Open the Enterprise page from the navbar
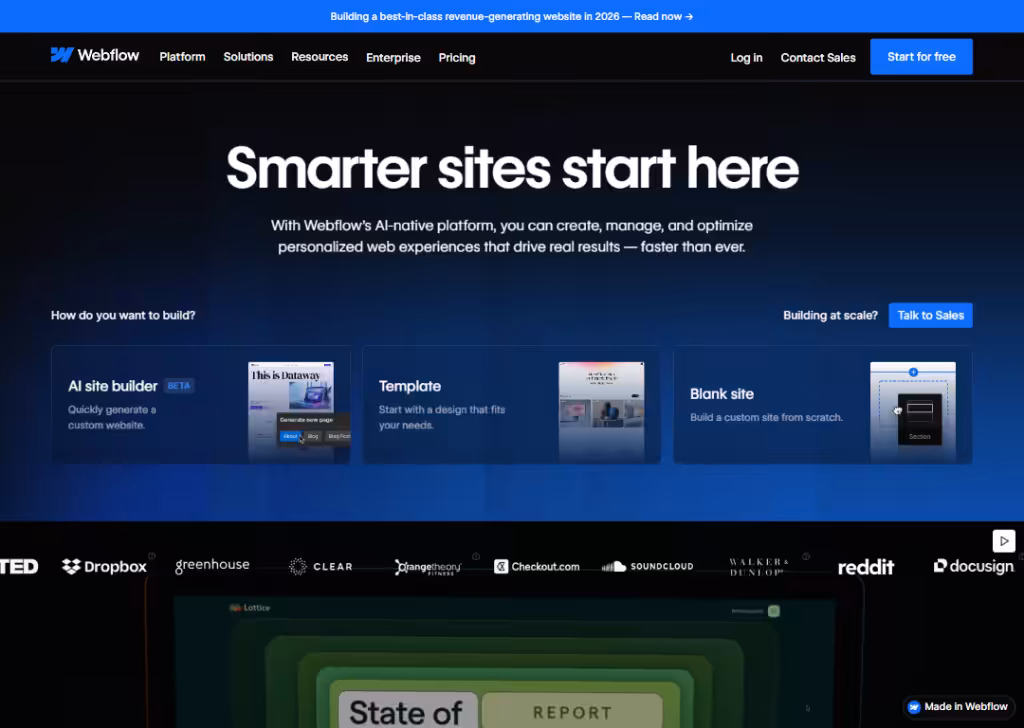1024x728 pixels. pos(393,57)
